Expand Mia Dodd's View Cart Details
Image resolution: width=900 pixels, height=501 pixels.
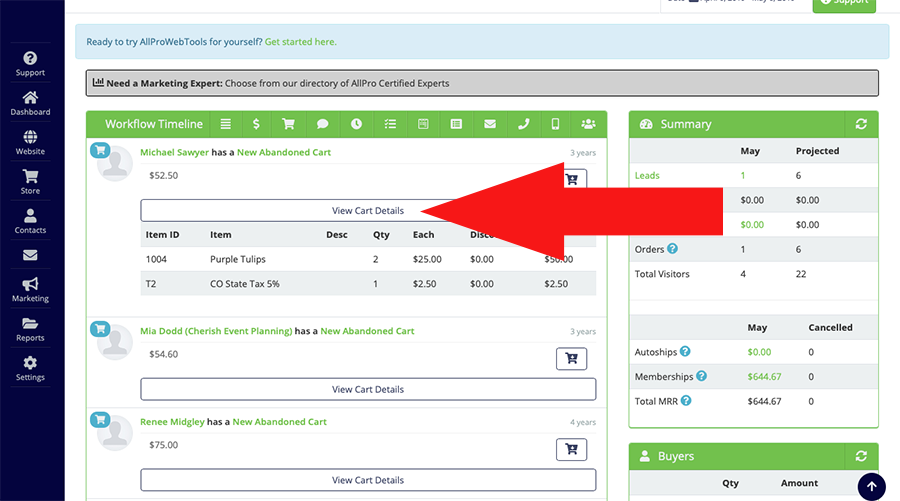coord(367,389)
